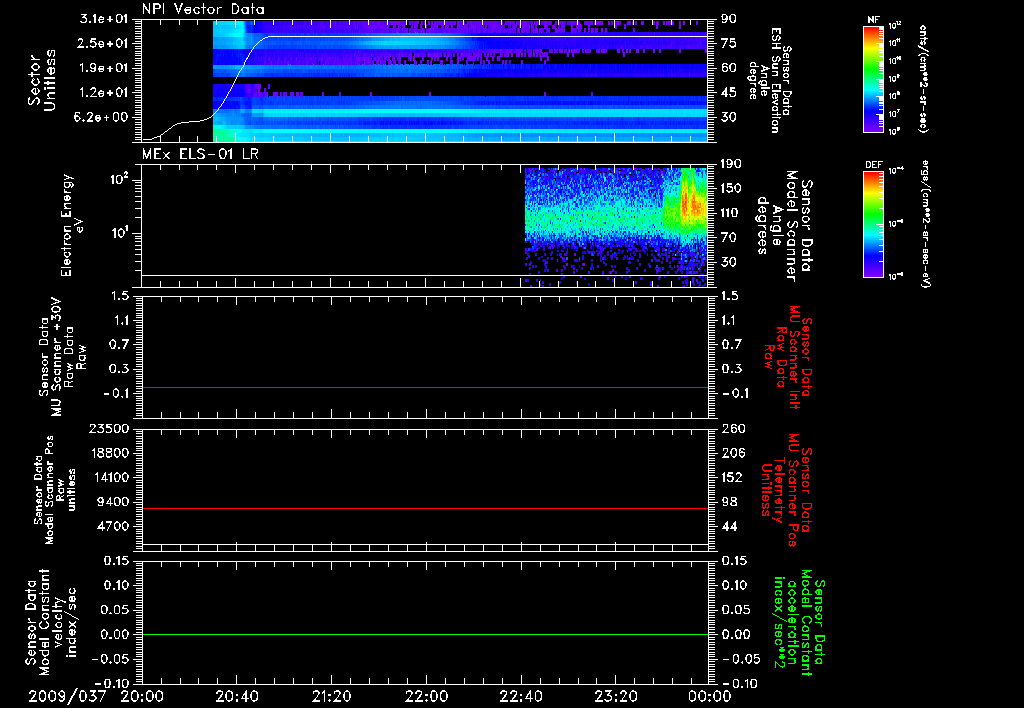The width and height of the screenshot is (1024, 708).
Task: Click the 00:00 time axis label
Action: pos(710,696)
